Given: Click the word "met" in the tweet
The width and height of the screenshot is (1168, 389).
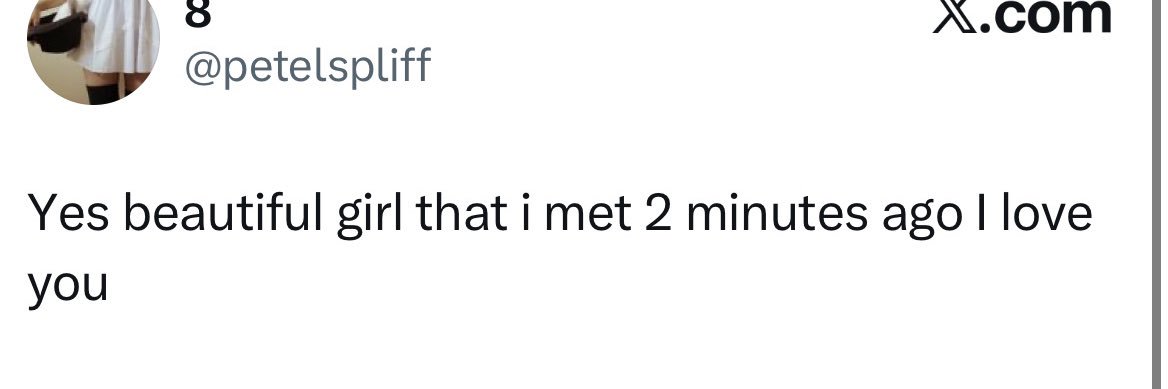Looking at the screenshot, I should tap(588, 214).
